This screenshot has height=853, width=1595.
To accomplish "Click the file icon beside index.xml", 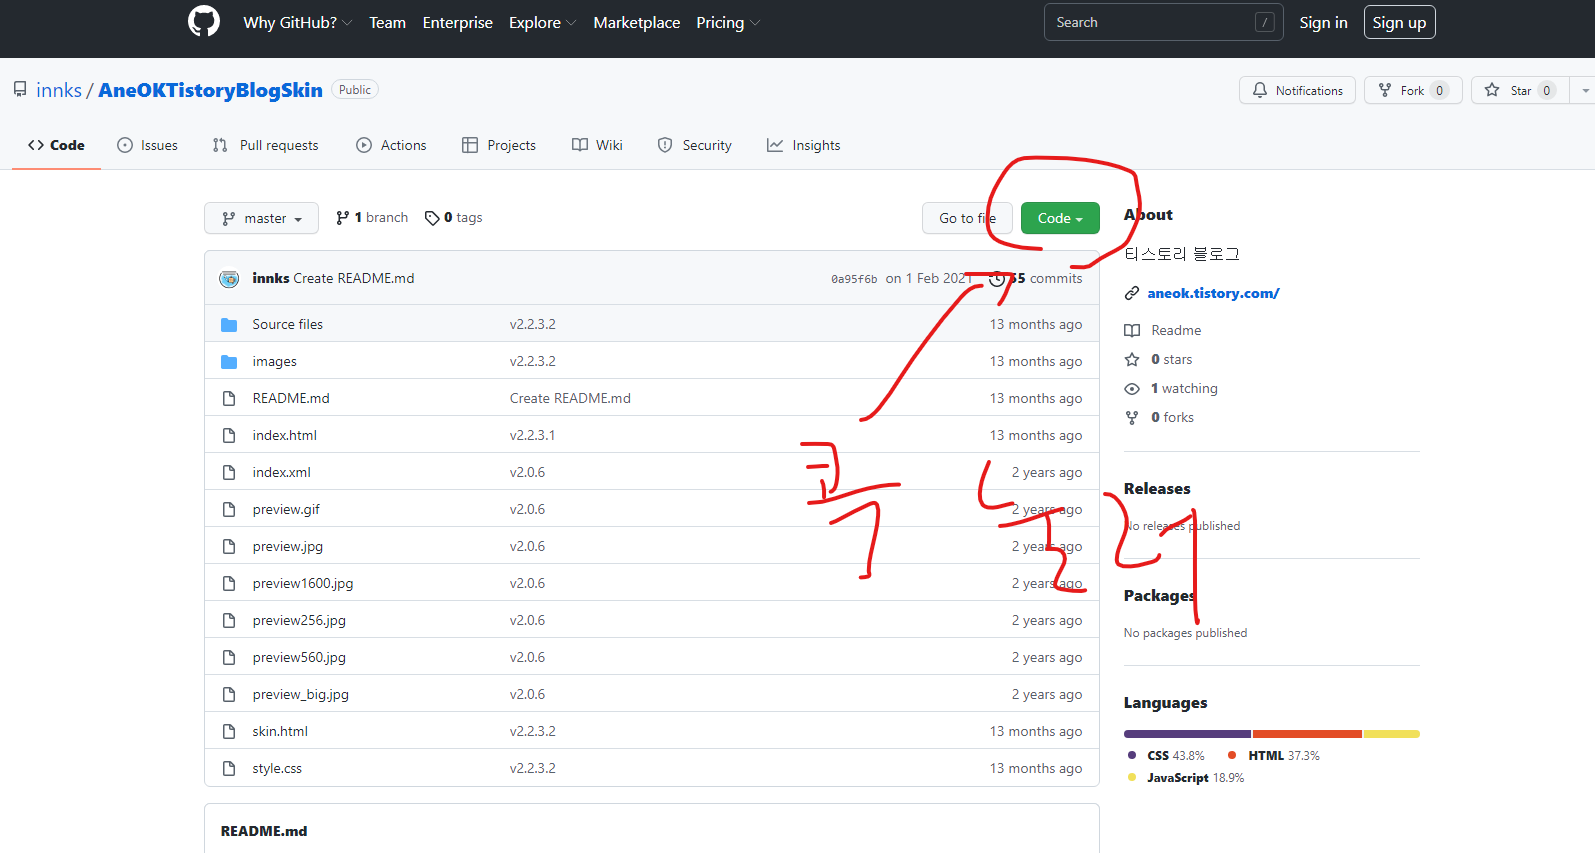I will tap(229, 472).
